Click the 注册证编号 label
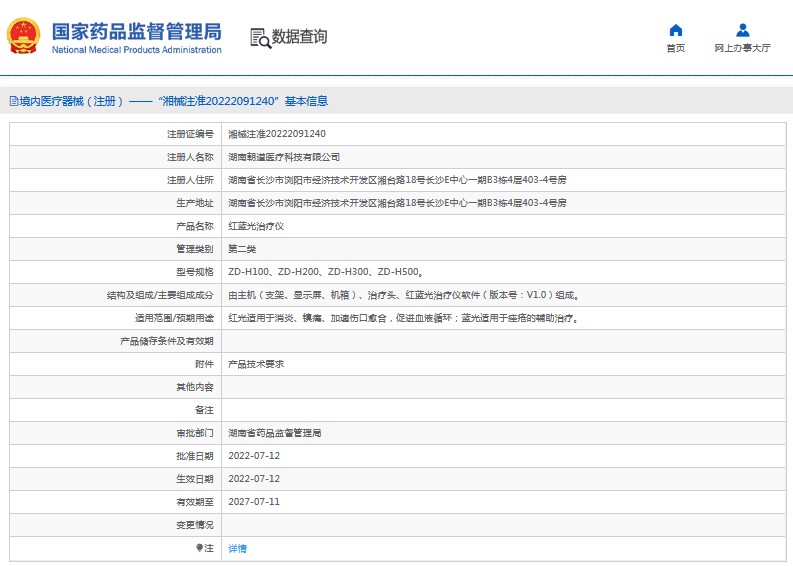793x566 pixels. [x=190, y=134]
